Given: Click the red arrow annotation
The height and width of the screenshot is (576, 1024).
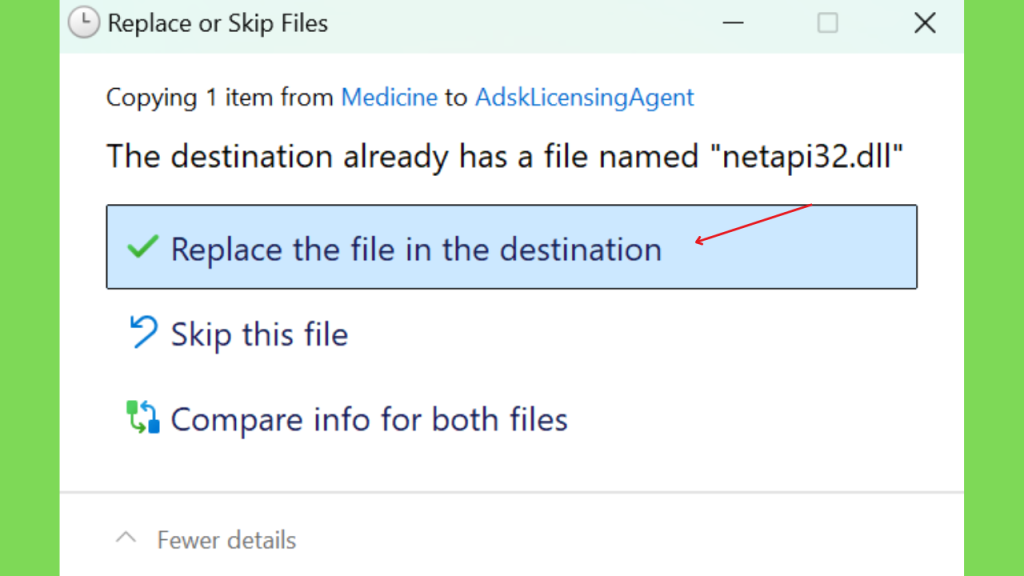Looking at the screenshot, I should pos(753,224).
